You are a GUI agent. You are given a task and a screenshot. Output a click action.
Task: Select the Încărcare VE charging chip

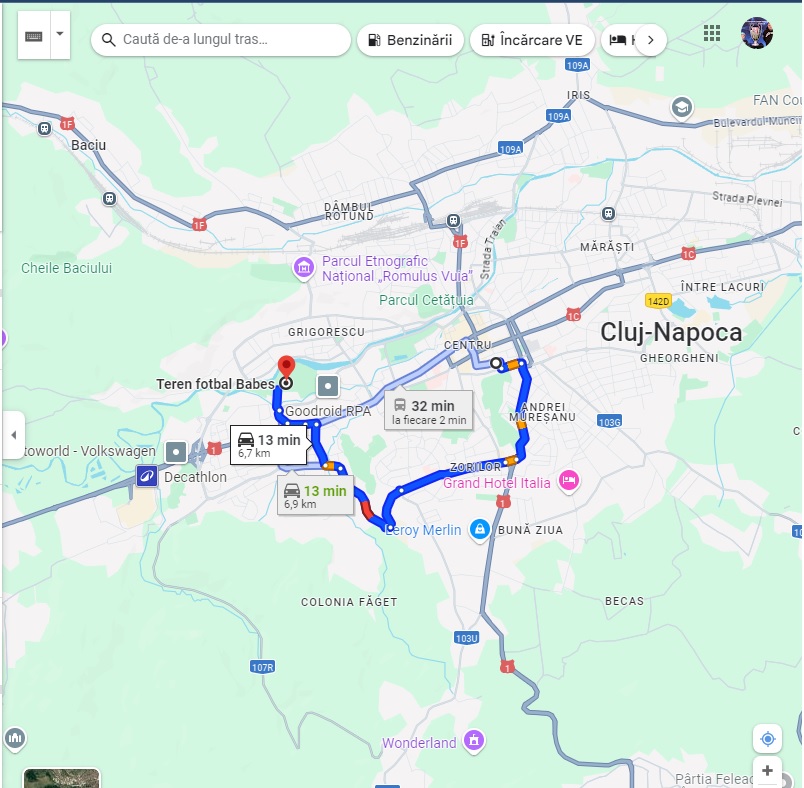(532, 40)
